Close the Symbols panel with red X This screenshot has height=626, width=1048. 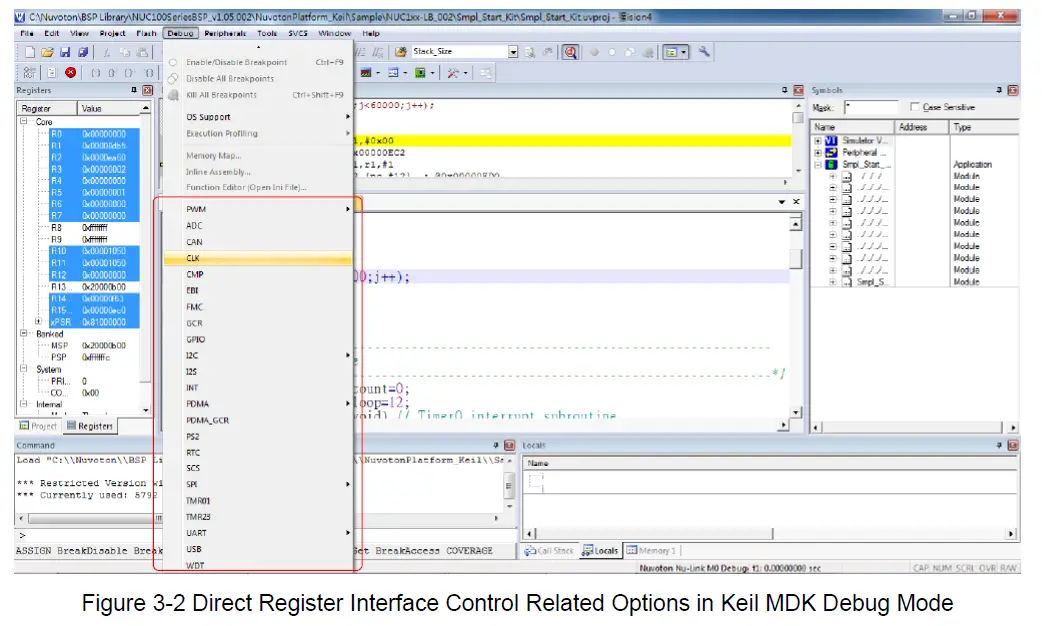[1013, 90]
